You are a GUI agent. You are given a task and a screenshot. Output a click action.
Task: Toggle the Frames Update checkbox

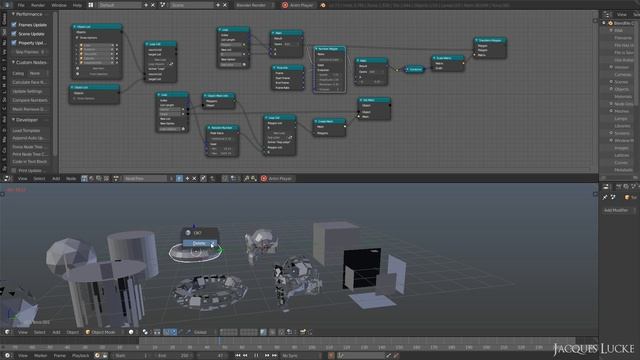click(14, 25)
